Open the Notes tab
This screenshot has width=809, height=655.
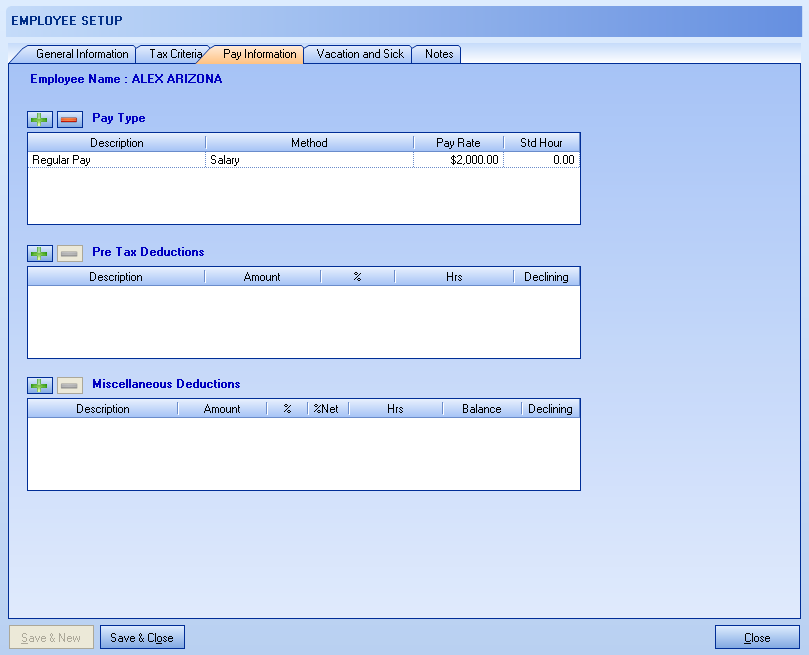439,54
